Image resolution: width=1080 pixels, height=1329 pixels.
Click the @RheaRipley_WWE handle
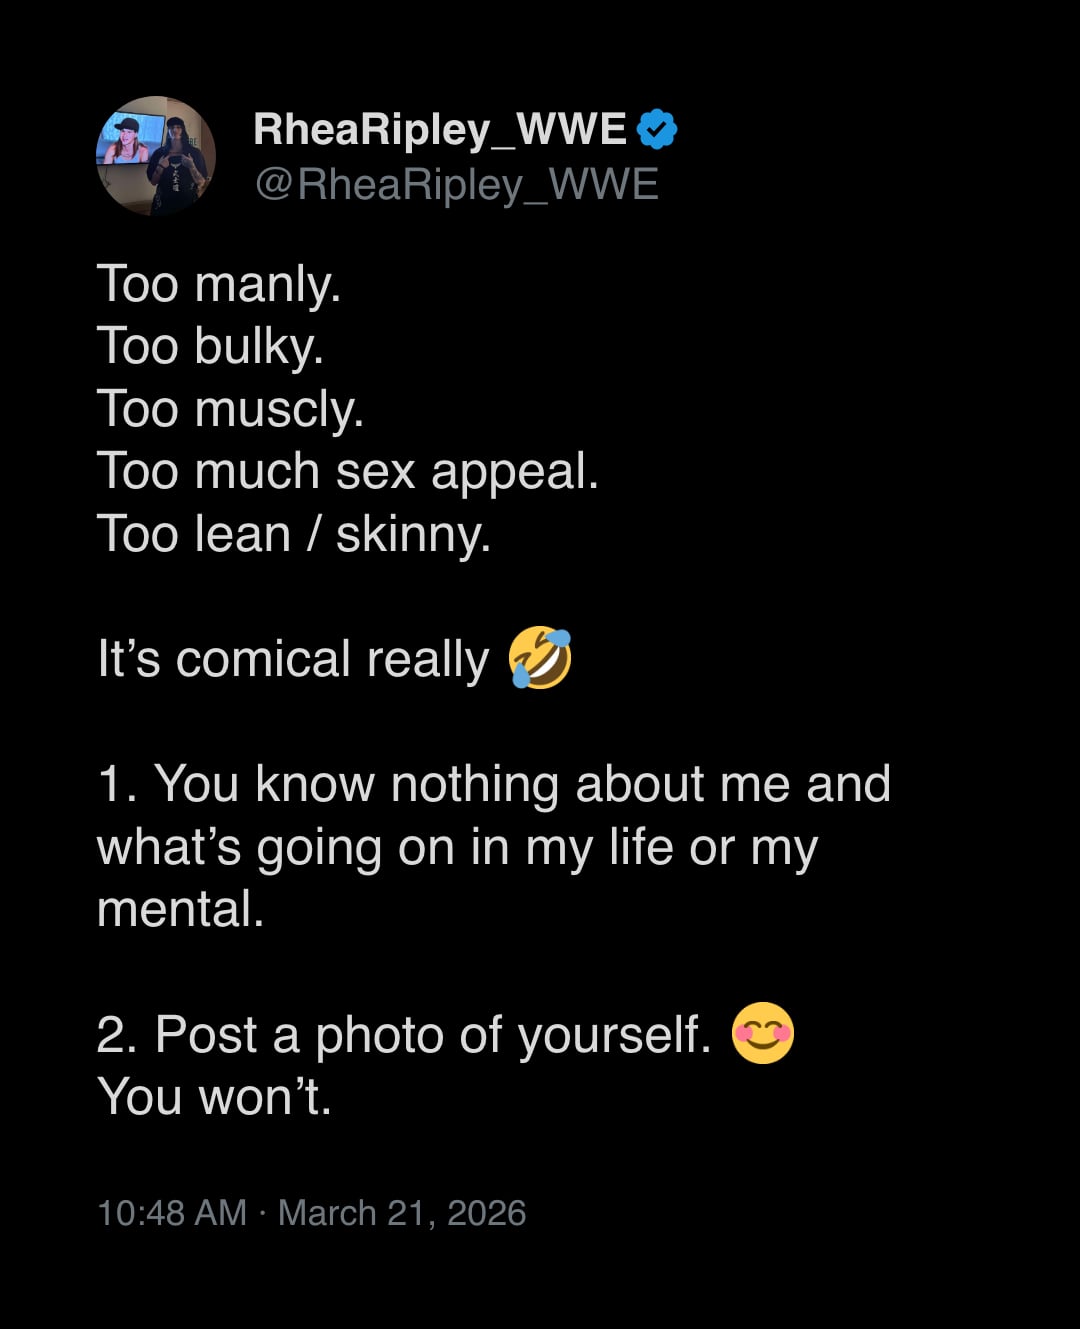(457, 184)
